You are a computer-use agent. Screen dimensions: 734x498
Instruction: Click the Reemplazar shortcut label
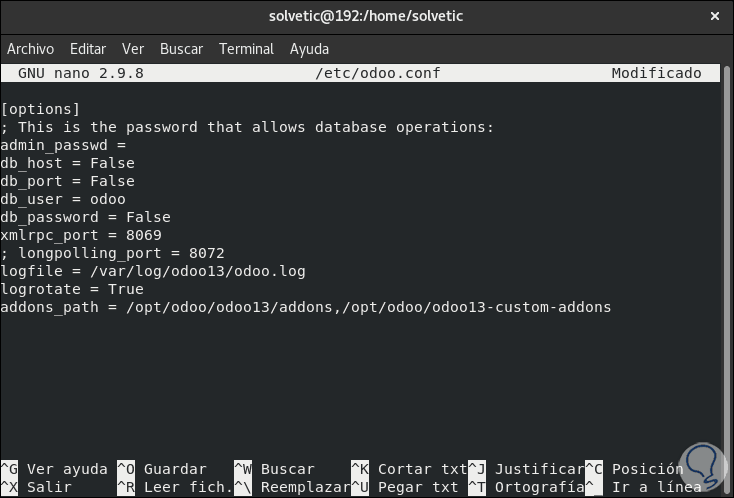(304, 487)
